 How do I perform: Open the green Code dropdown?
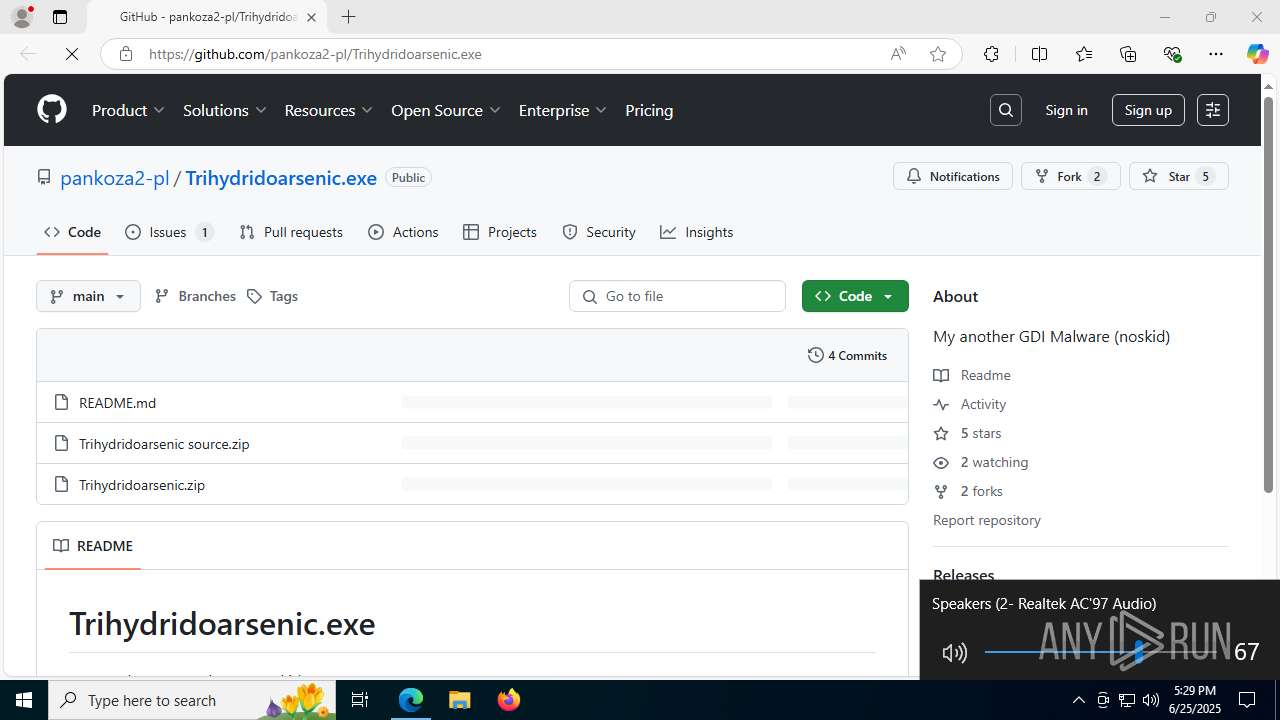[x=855, y=296]
